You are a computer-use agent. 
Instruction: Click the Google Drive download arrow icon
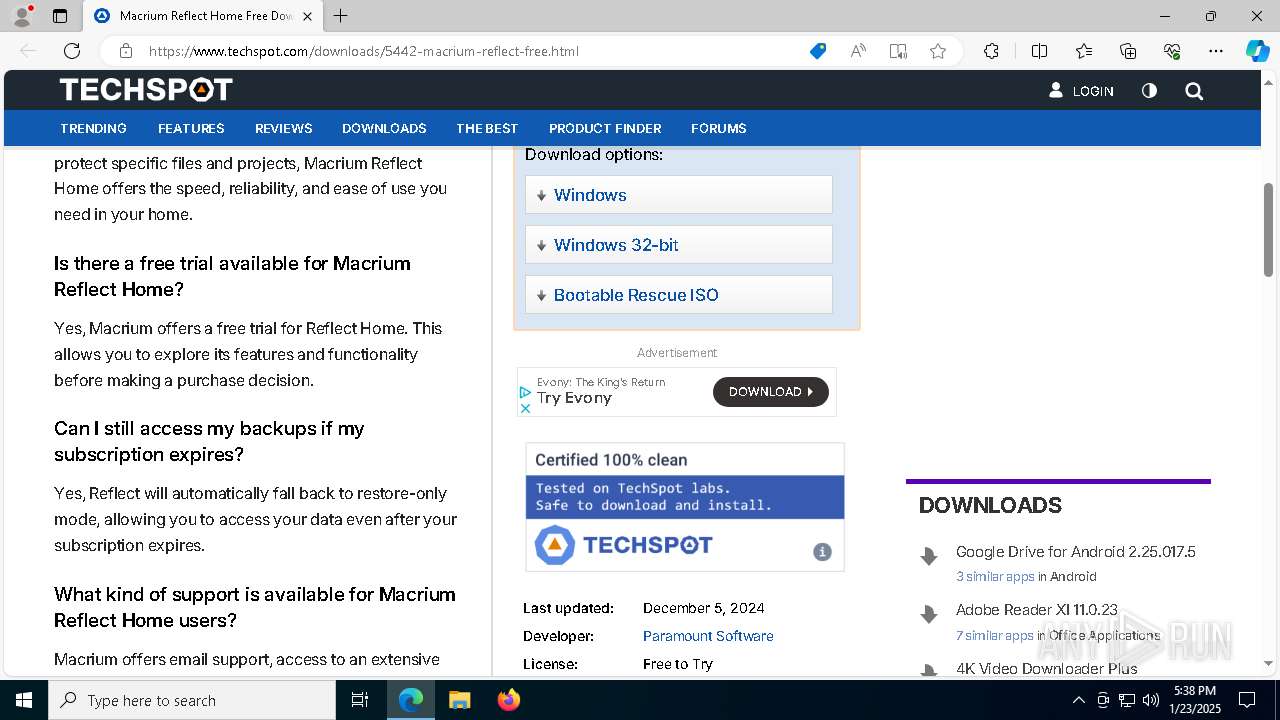pyautogui.click(x=929, y=556)
